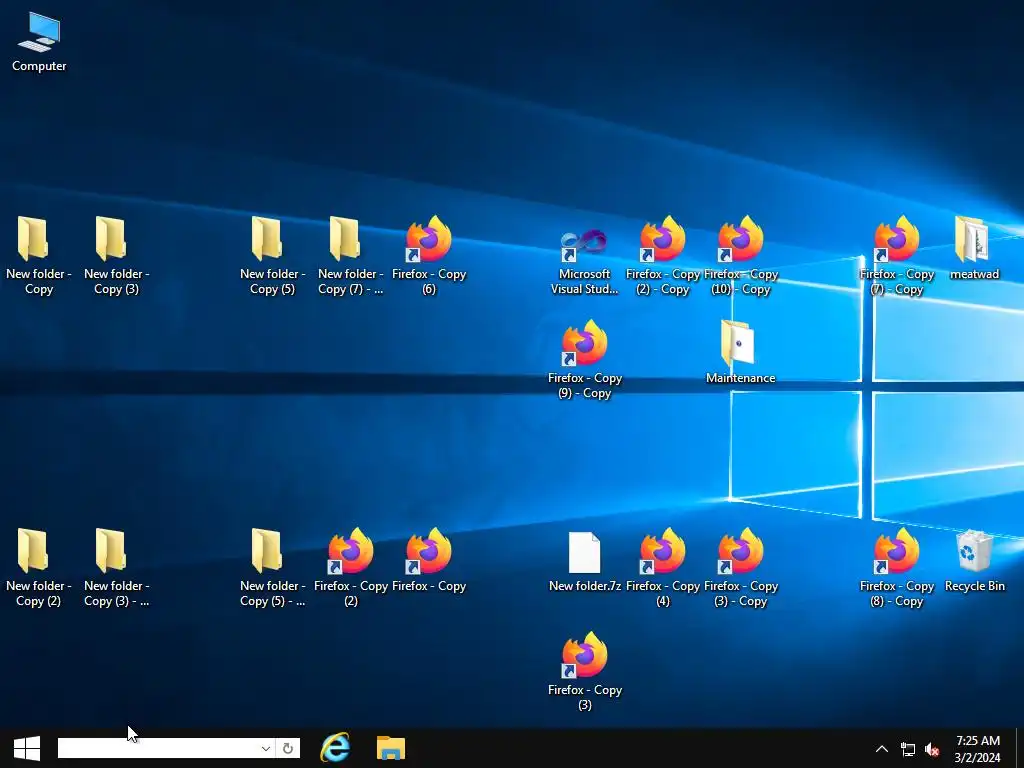The height and width of the screenshot is (768, 1024).
Task: Select "Firefox - Copy (10) - Copy" shortcut
Action: [x=741, y=255]
